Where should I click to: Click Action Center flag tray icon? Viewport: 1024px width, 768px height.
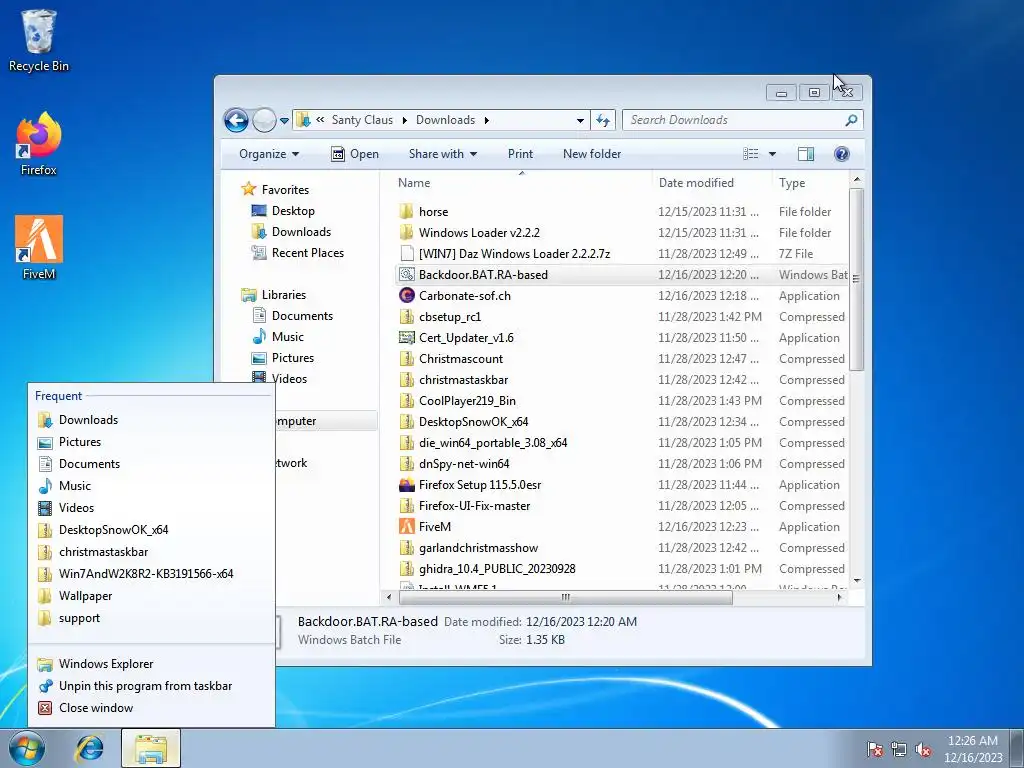874,749
